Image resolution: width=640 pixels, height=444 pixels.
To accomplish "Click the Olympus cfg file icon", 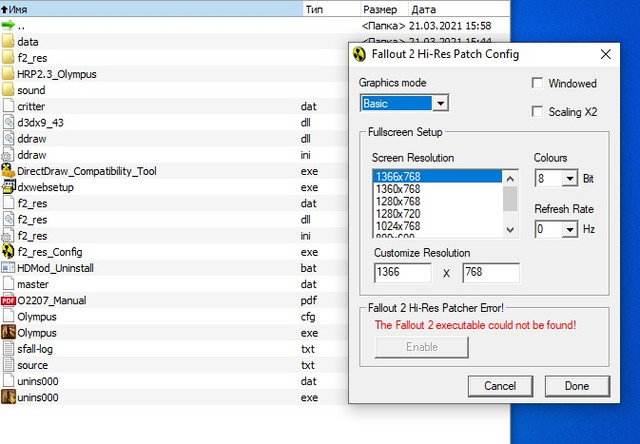I will [8, 316].
